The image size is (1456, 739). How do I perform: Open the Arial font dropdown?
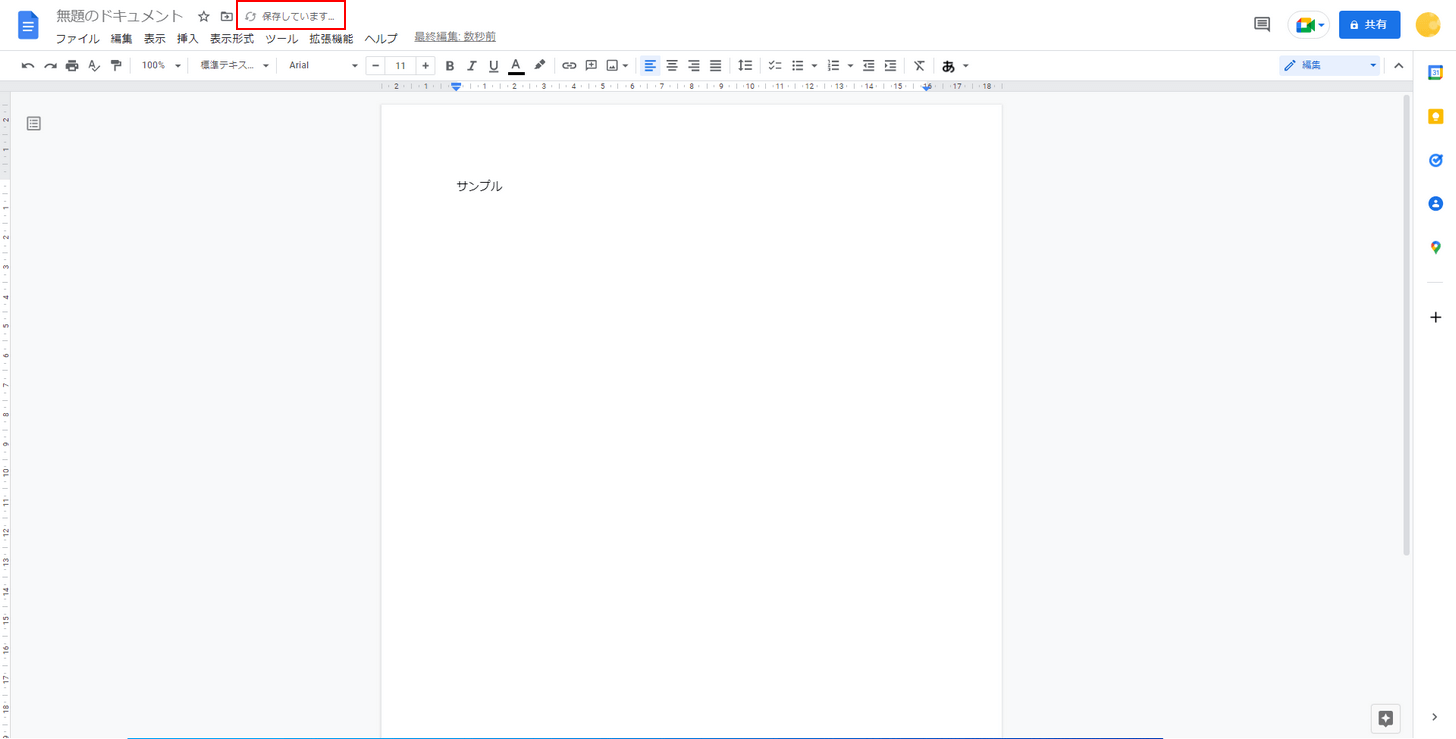click(x=322, y=66)
